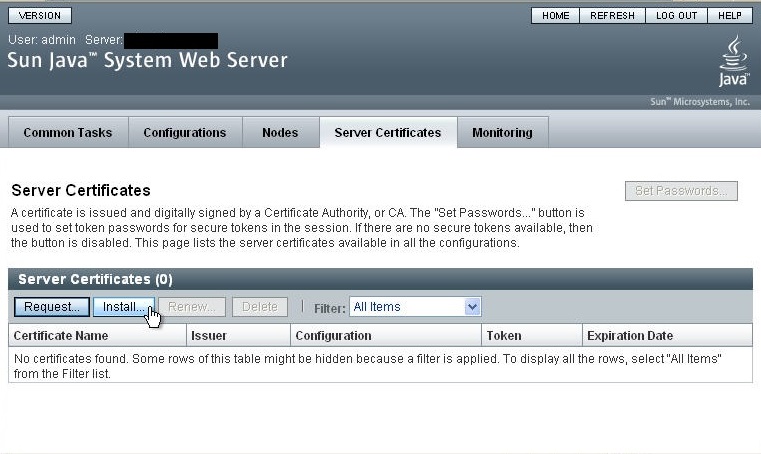
Task: Go to HOME page
Action: coord(556,16)
